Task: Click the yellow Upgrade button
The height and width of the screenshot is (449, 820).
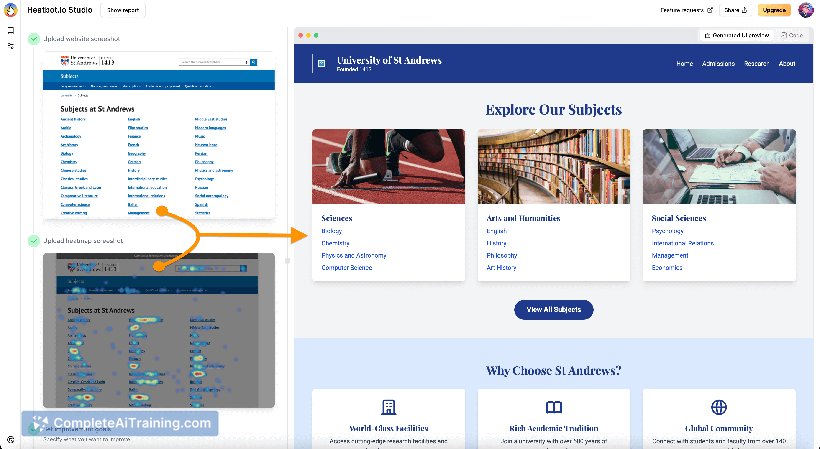Action: [774, 10]
